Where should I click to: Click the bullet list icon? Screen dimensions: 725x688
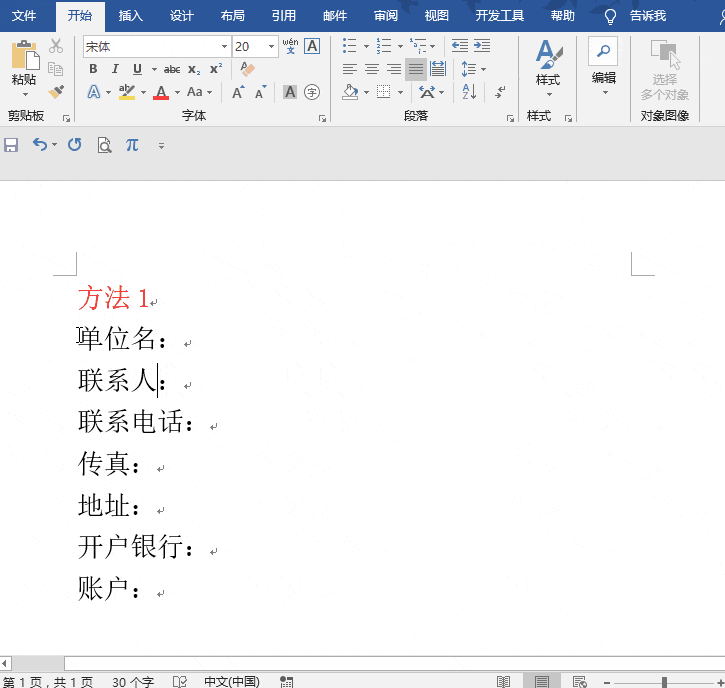coord(349,46)
